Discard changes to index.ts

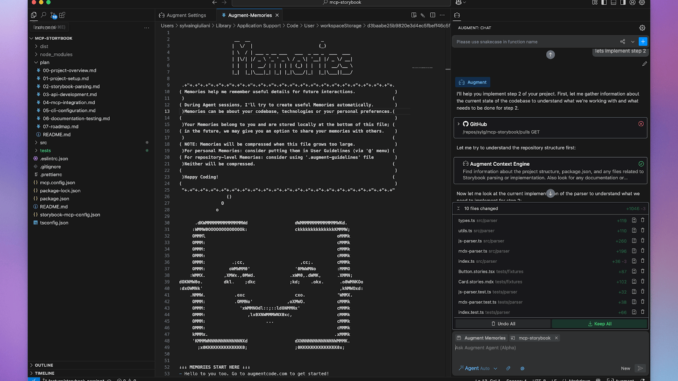[643, 261]
